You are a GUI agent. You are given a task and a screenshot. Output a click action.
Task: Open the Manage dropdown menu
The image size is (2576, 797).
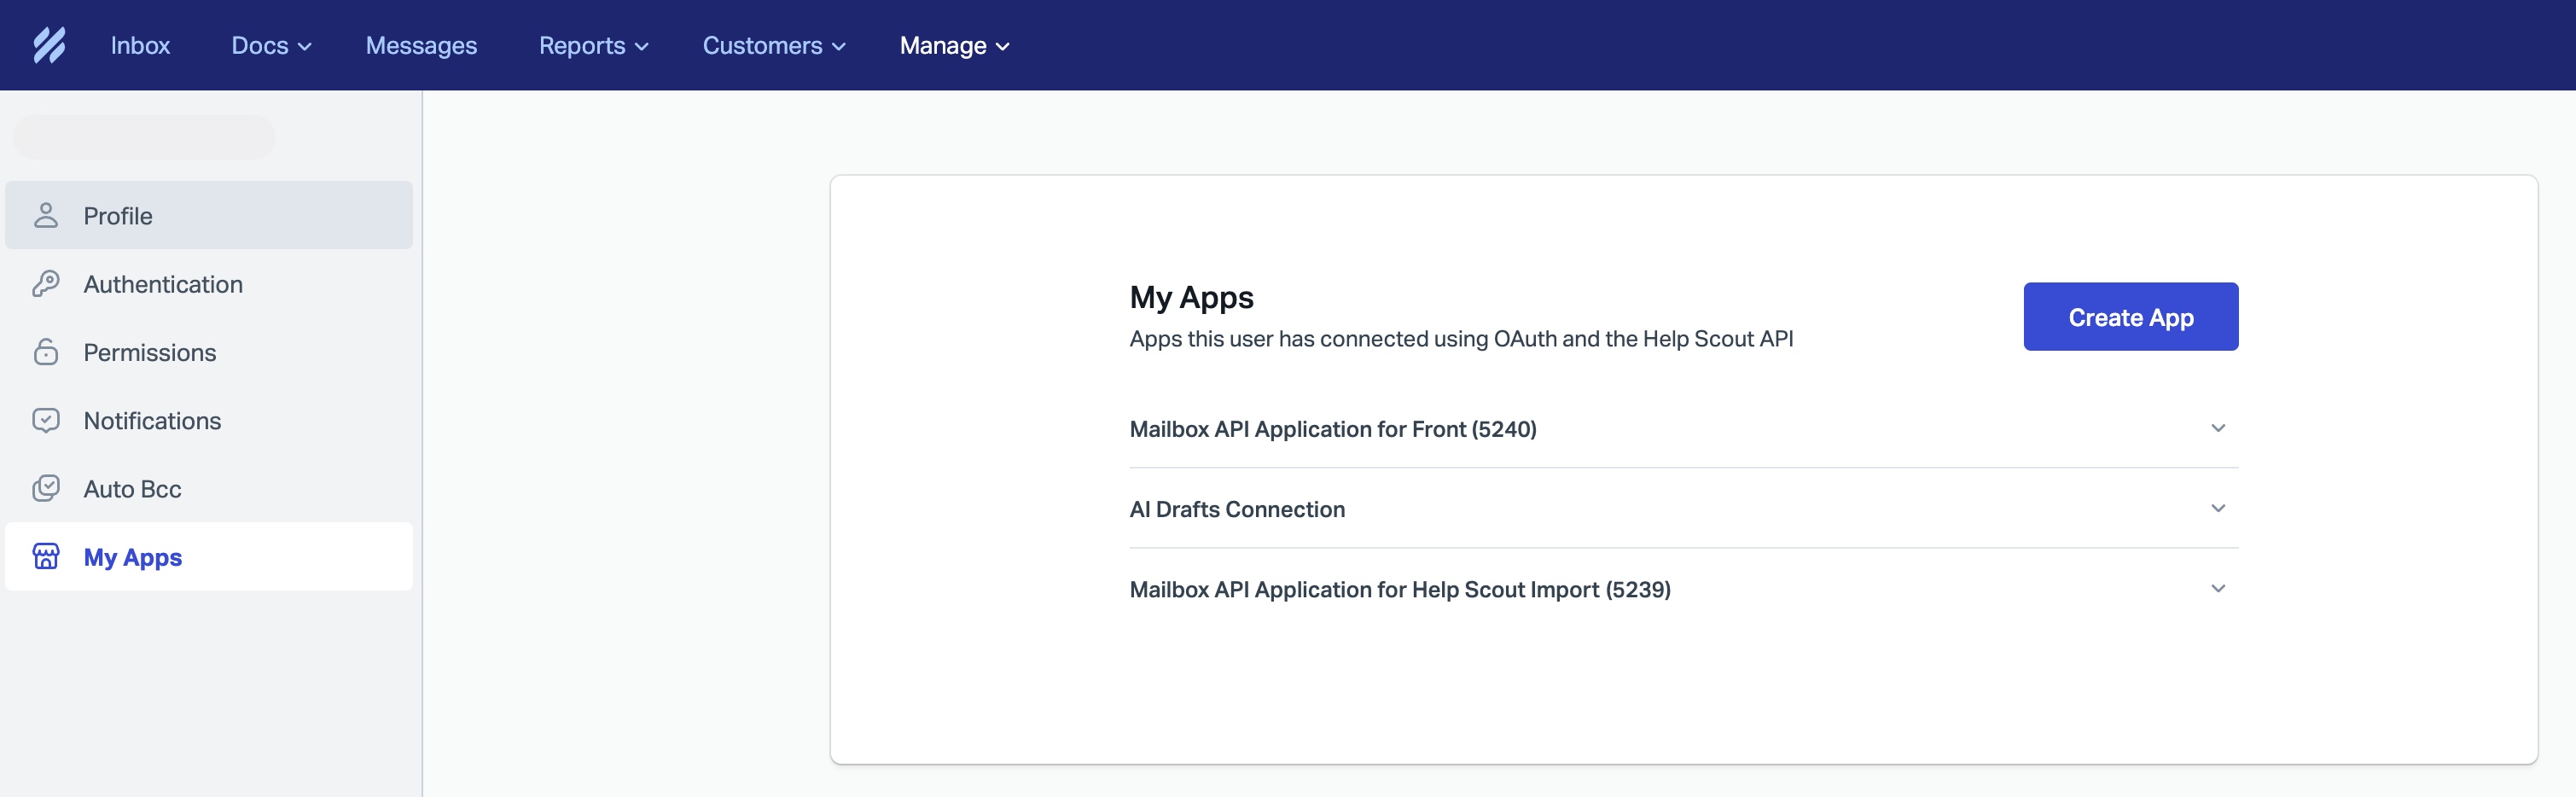(x=954, y=46)
